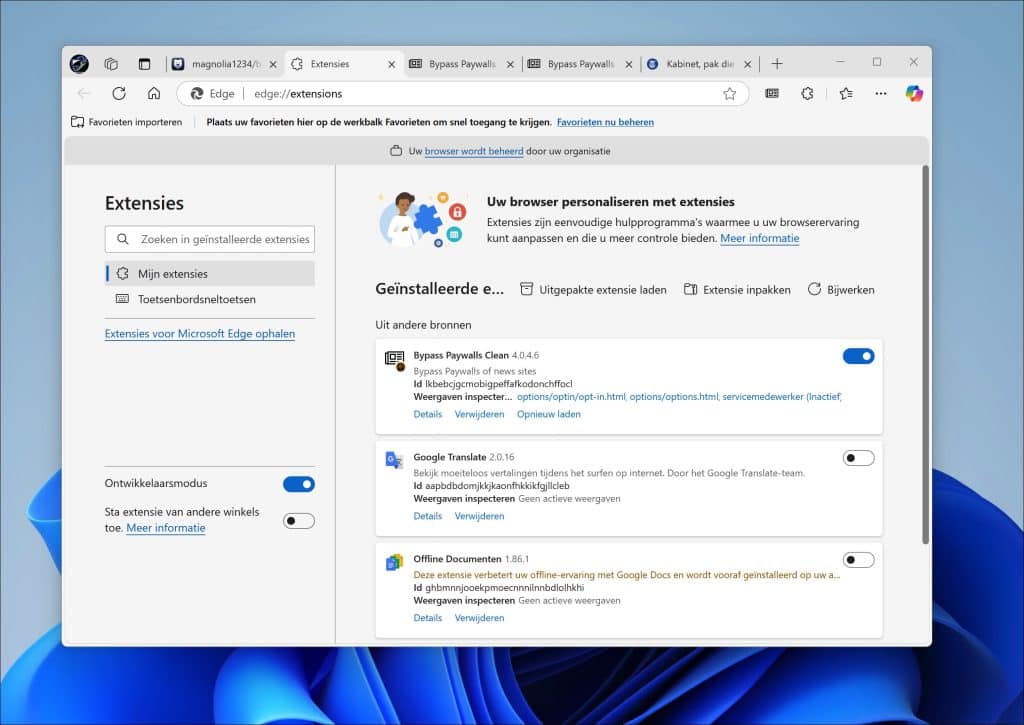Go to Home page icon
Image resolution: width=1024 pixels, height=725 pixels.
(153, 93)
